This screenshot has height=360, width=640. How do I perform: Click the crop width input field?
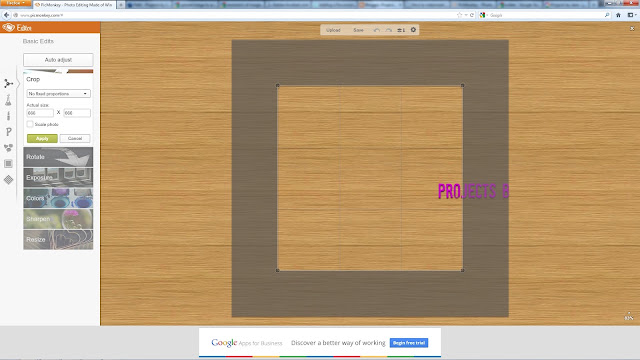coord(40,113)
